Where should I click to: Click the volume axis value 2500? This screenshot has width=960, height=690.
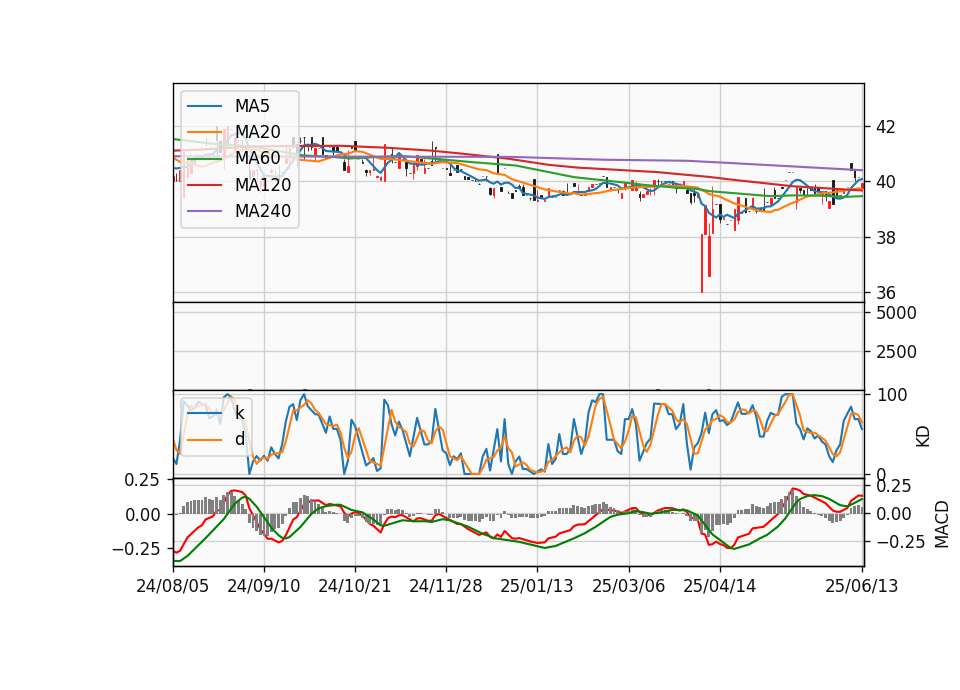pos(896,352)
